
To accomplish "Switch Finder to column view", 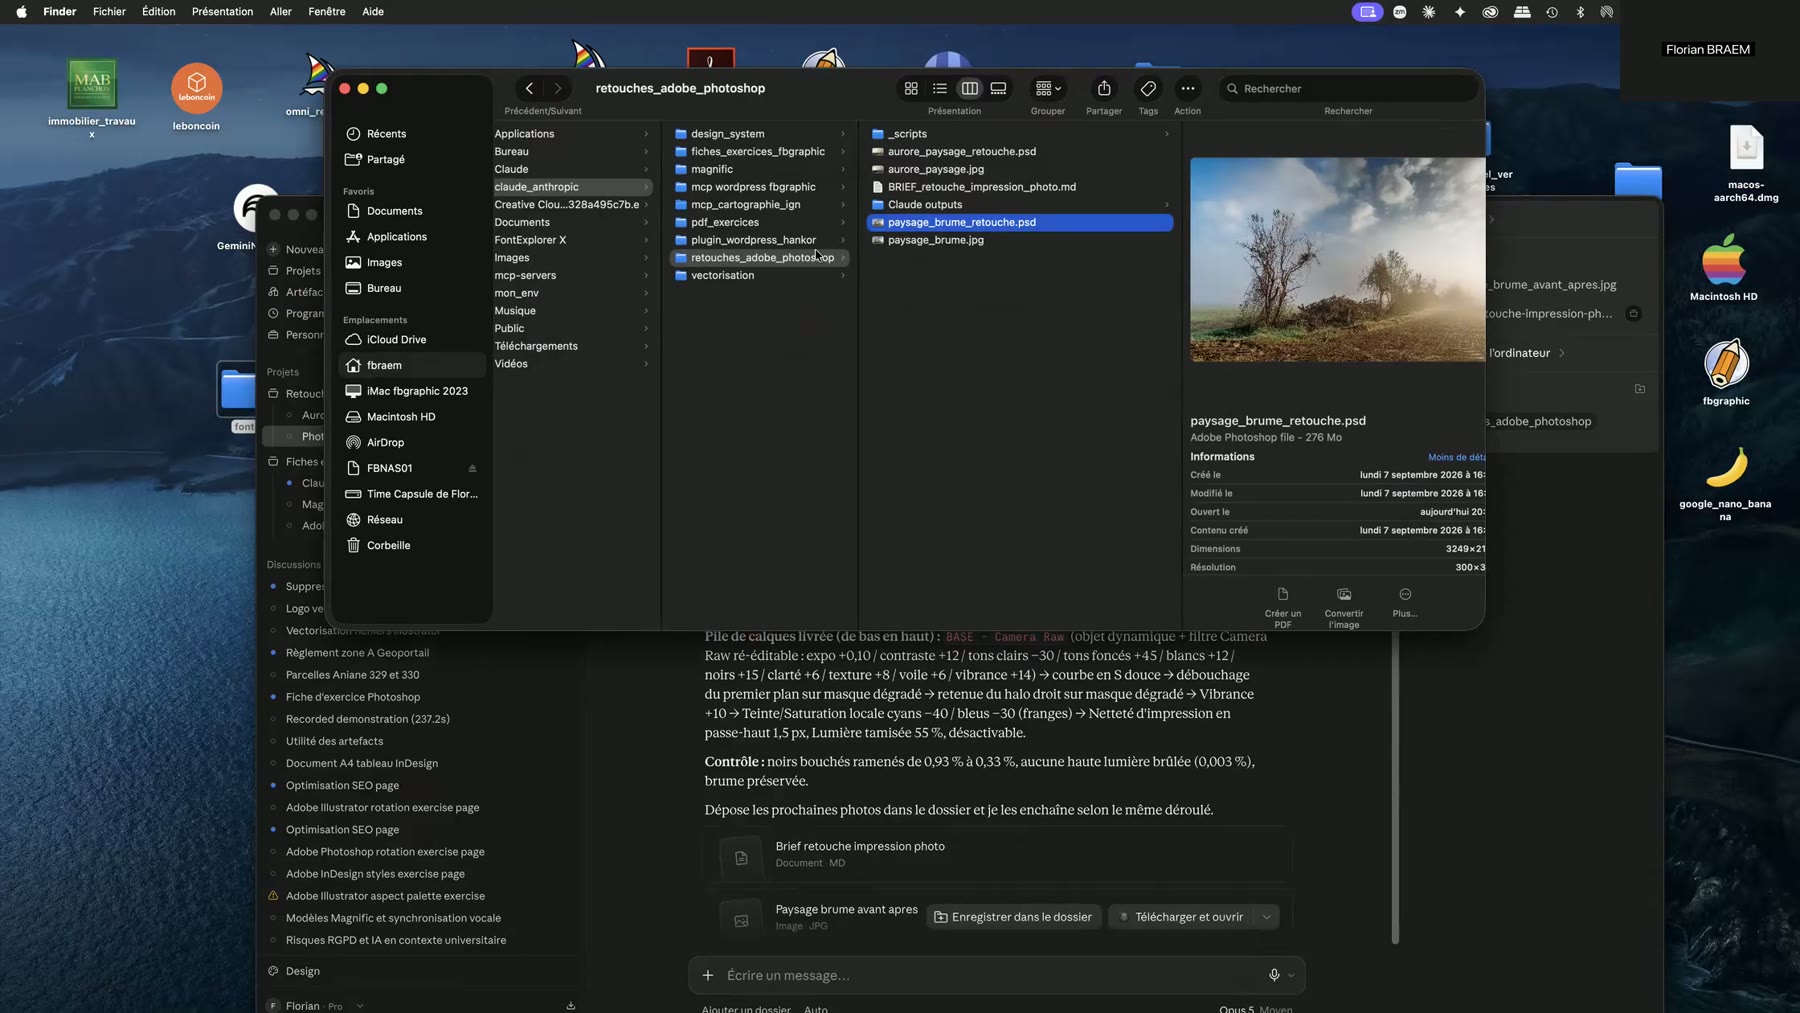I will pos(969,88).
